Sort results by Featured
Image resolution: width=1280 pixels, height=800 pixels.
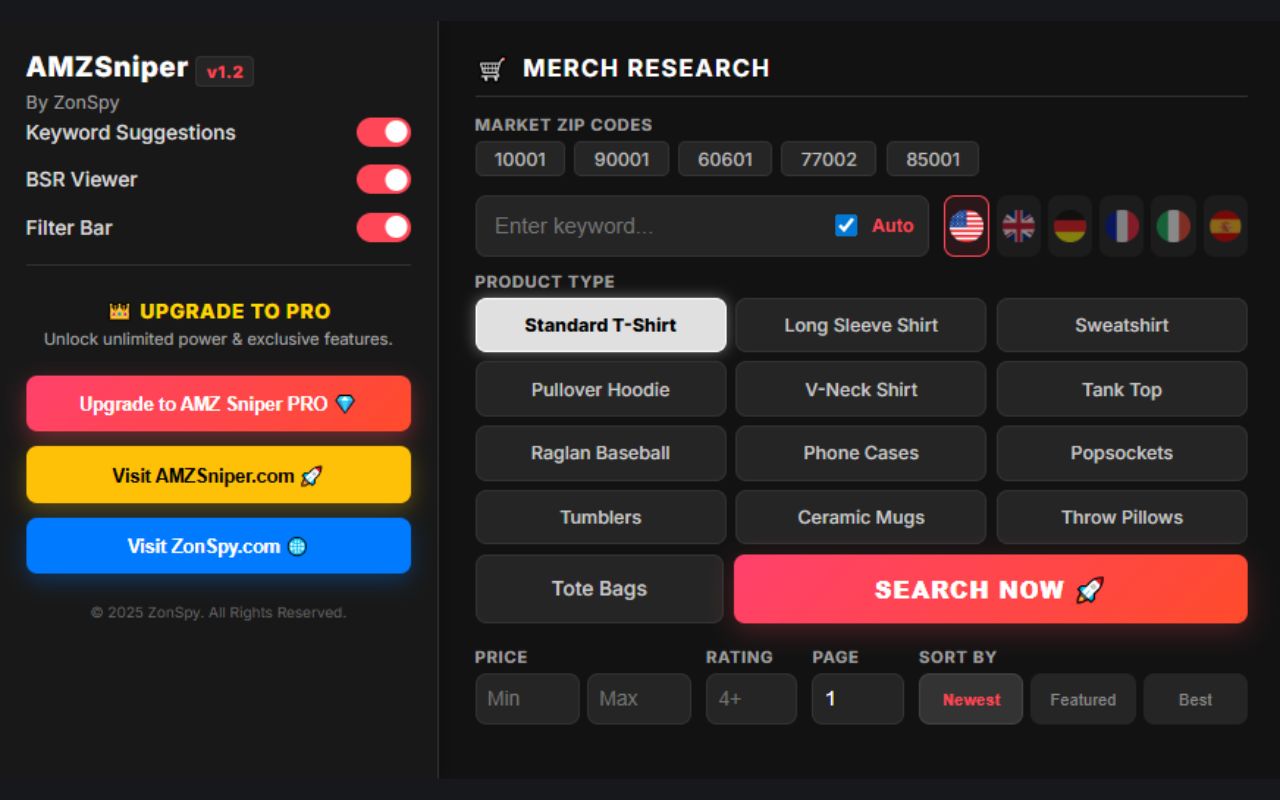coord(1083,699)
